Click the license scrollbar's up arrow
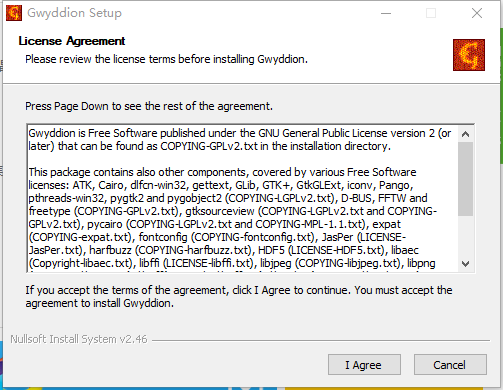The image size is (503, 390). point(466,134)
